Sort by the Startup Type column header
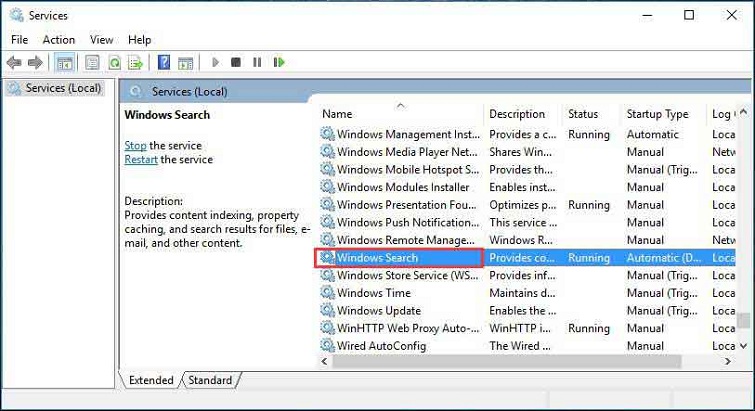Screen dimensions: 755x411 657,114
